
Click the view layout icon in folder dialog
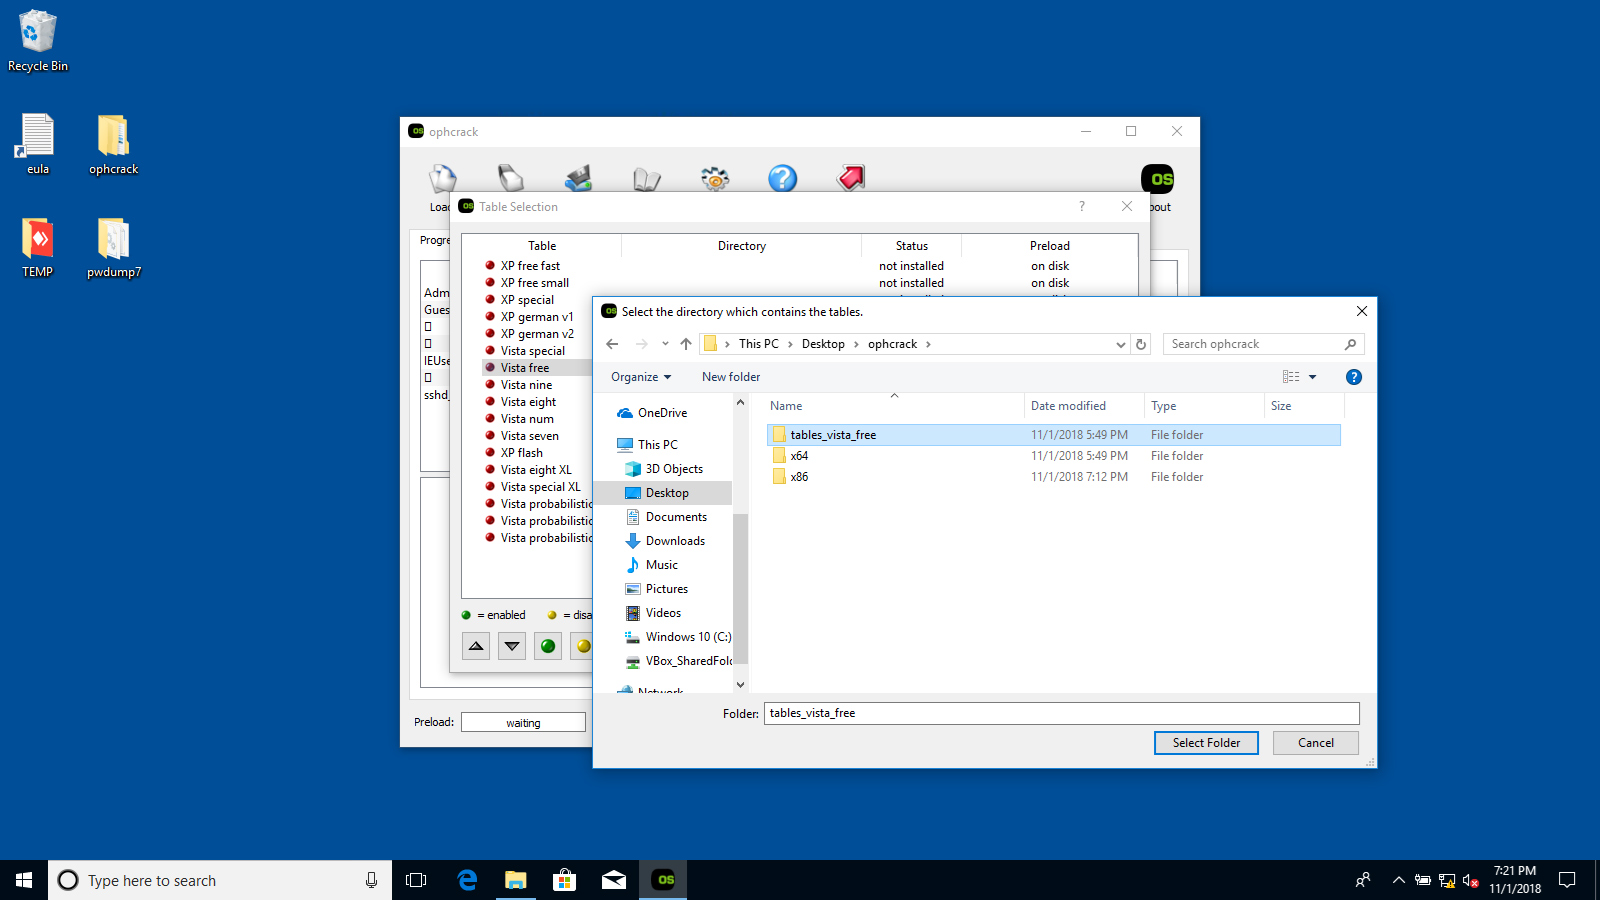(1291, 377)
